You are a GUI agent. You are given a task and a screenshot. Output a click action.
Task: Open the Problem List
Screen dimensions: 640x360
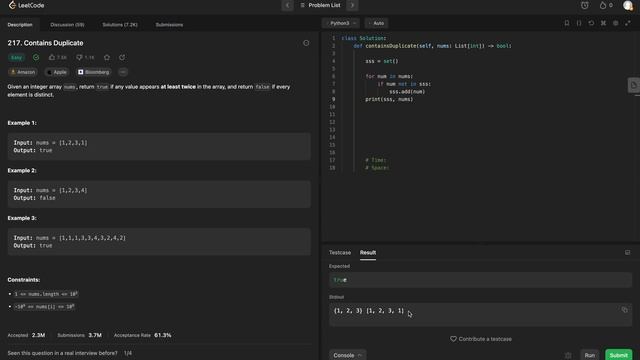(320, 5)
